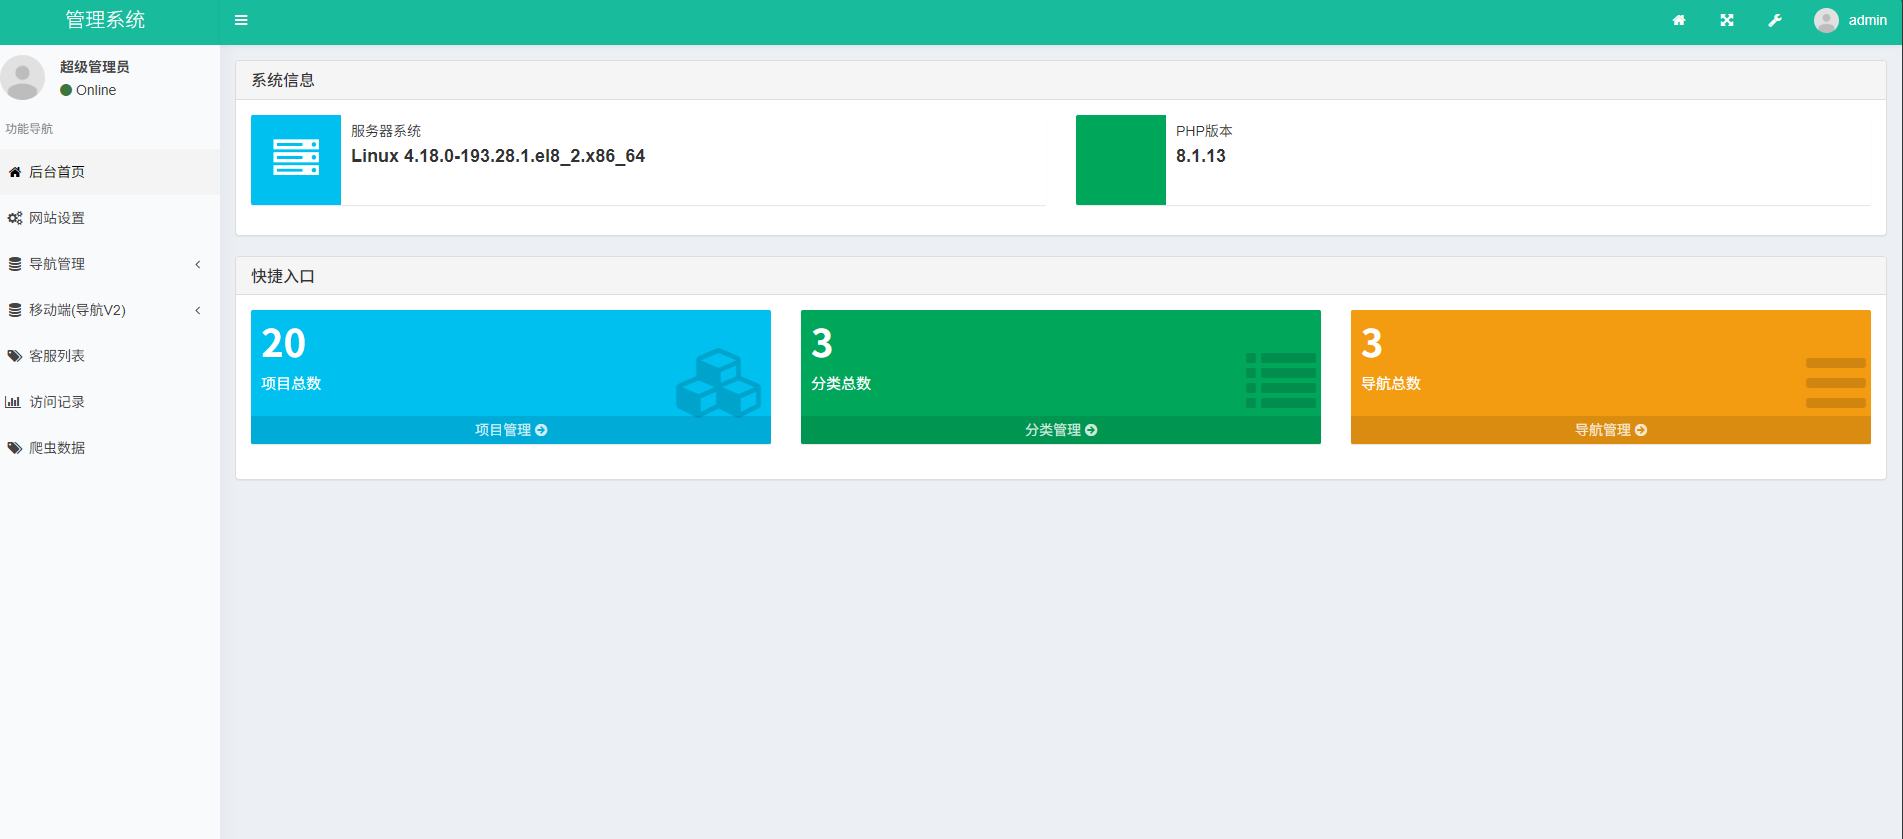
Task: Expand the 移动端(导航V2) submenu chevron
Action: pos(198,310)
